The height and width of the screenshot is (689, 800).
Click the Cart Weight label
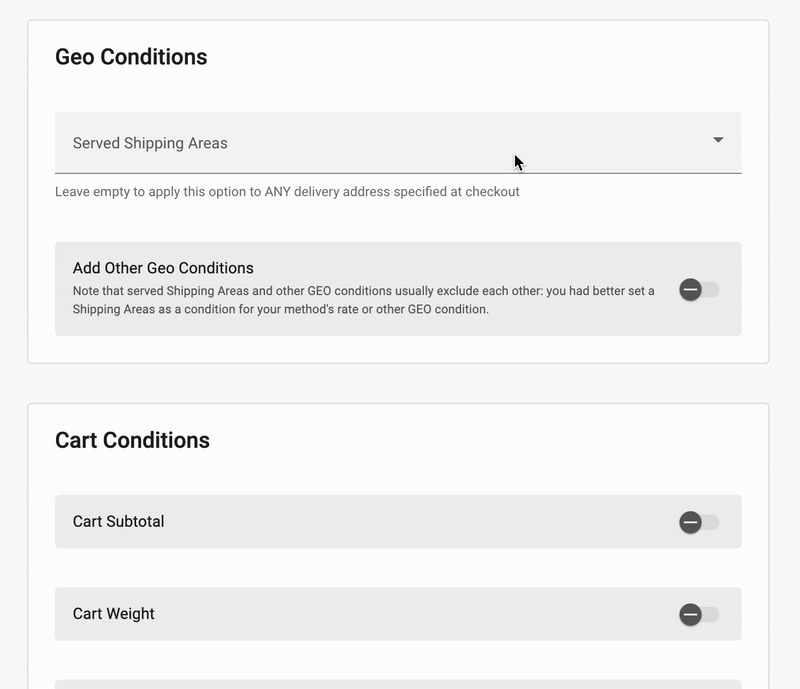click(x=113, y=614)
